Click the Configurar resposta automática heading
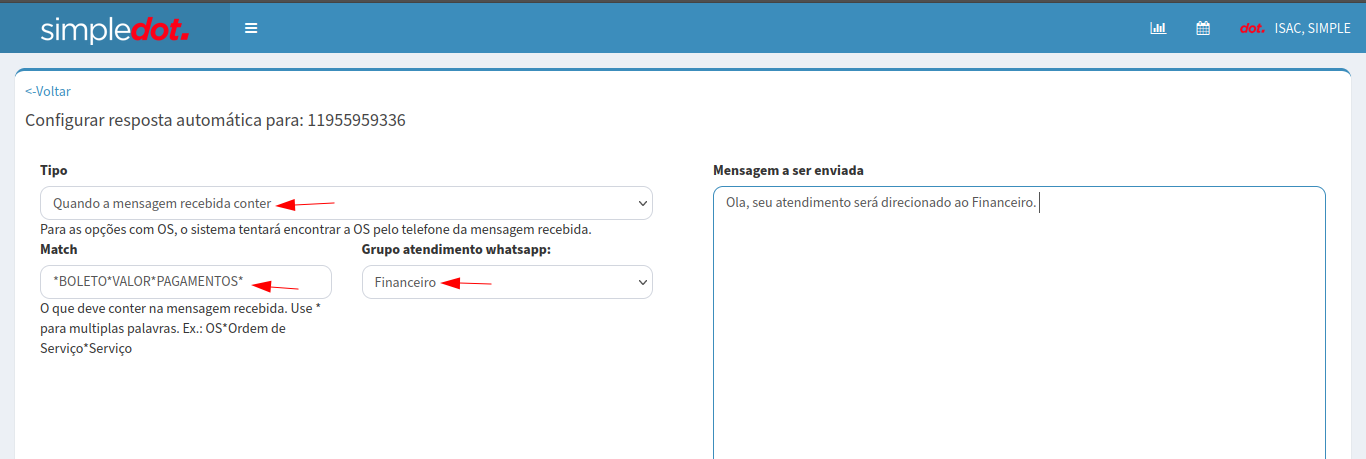Image resolution: width=1366 pixels, height=459 pixels. [x=215, y=121]
